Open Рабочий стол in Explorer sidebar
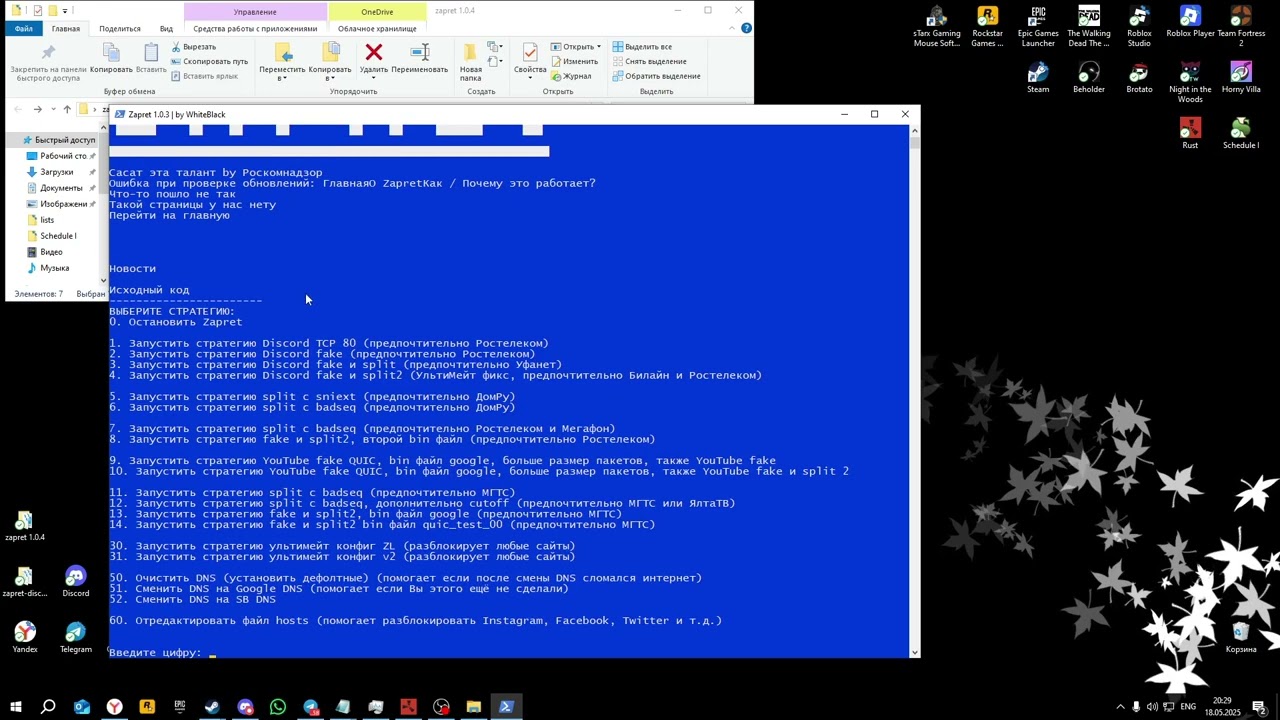The width and height of the screenshot is (1280, 720). (x=61, y=156)
